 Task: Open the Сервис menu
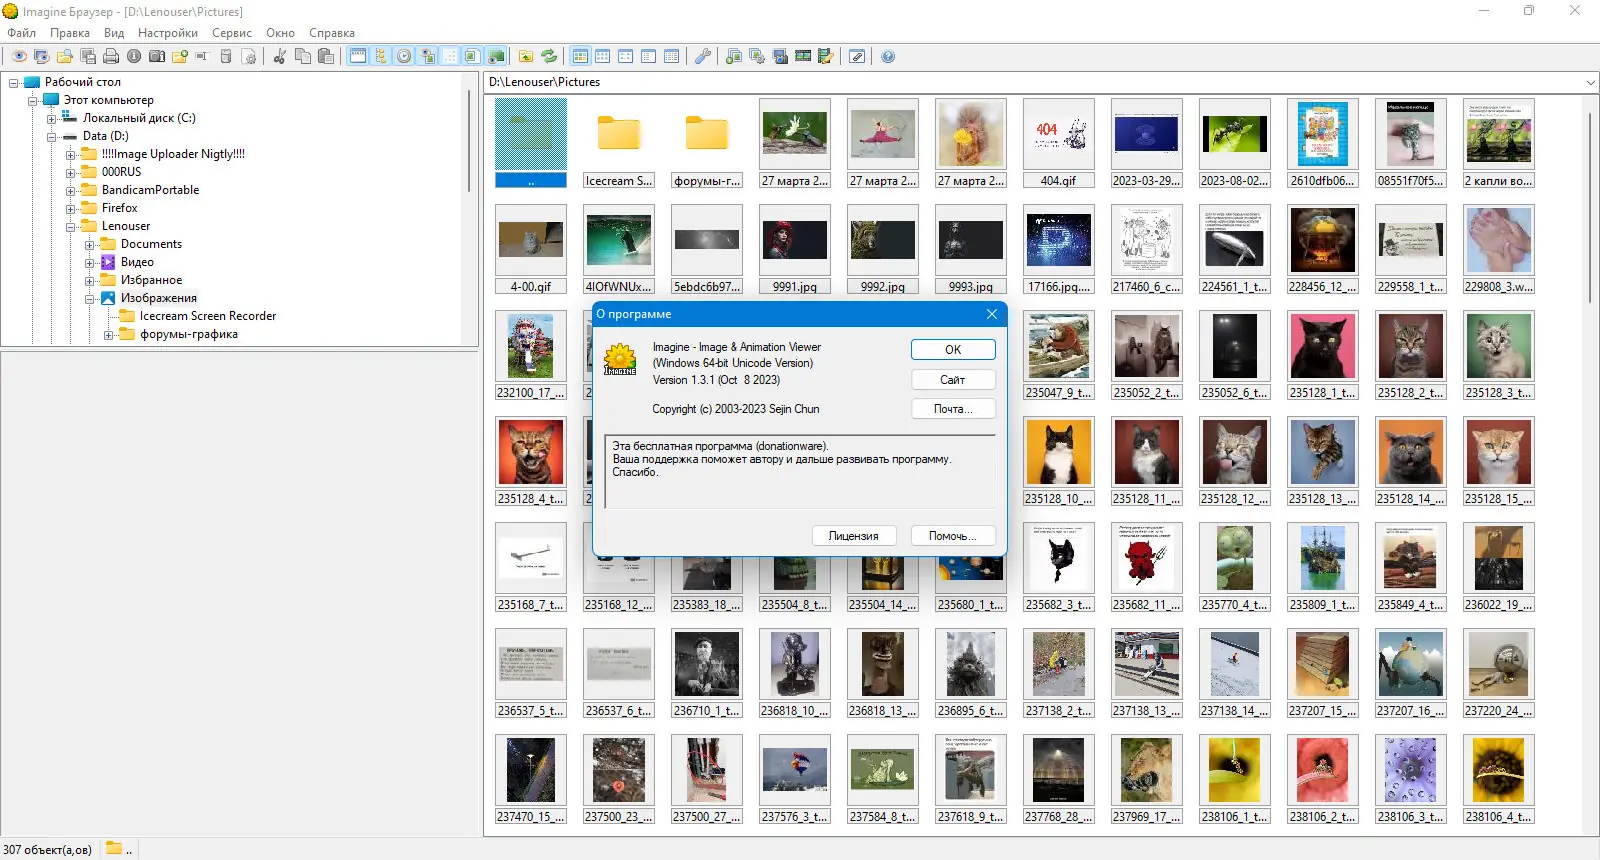pos(232,33)
